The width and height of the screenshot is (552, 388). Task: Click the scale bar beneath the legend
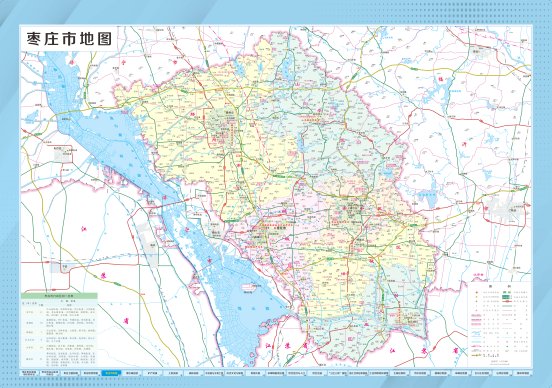(500, 362)
